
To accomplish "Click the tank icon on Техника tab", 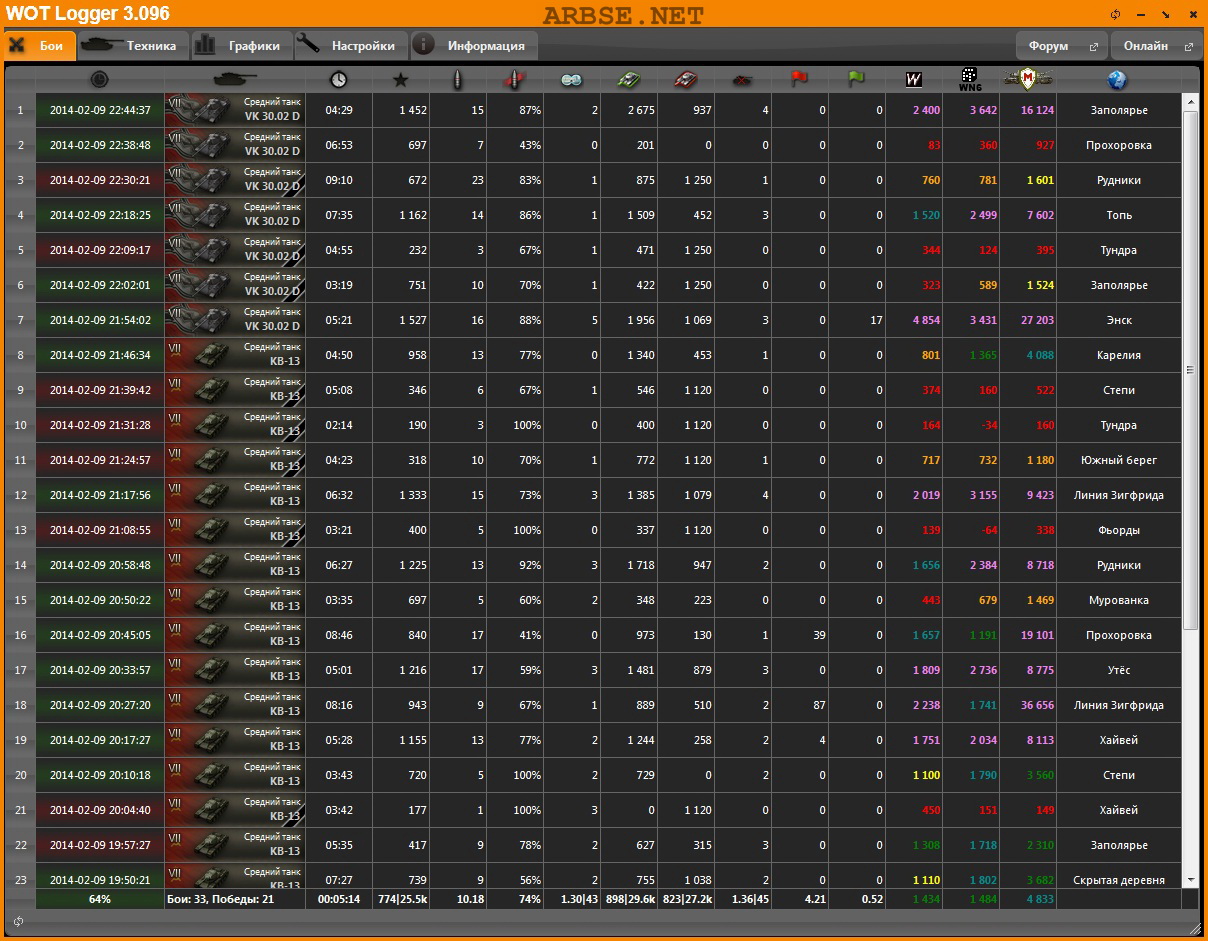I will pos(101,45).
